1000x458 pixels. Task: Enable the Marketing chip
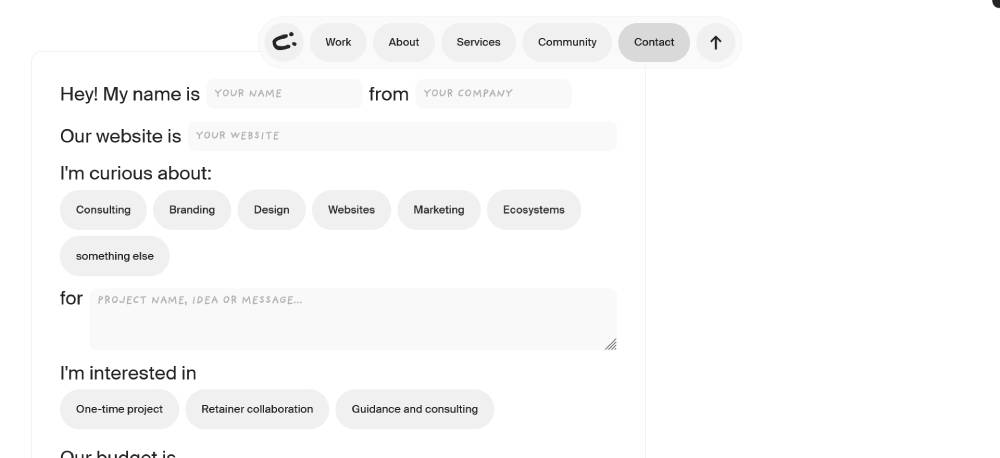(x=439, y=210)
